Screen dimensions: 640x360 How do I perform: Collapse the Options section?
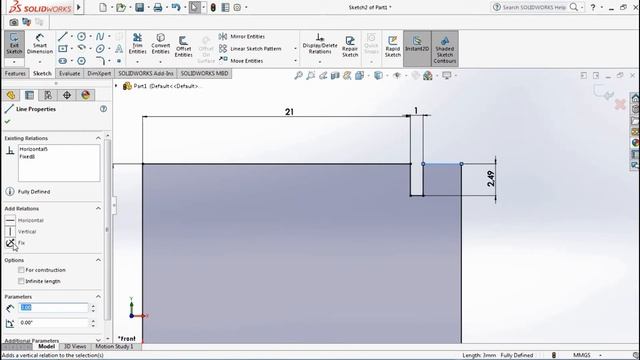tap(98, 260)
